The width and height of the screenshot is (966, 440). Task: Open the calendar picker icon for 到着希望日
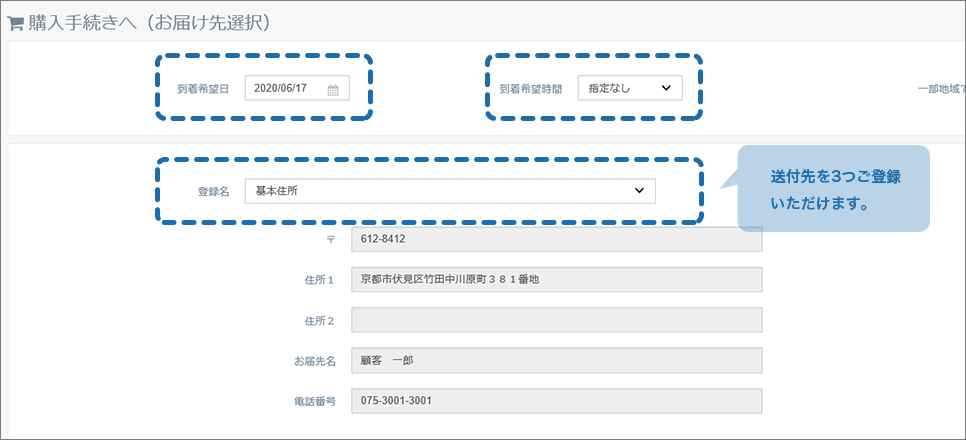click(x=333, y=90)
